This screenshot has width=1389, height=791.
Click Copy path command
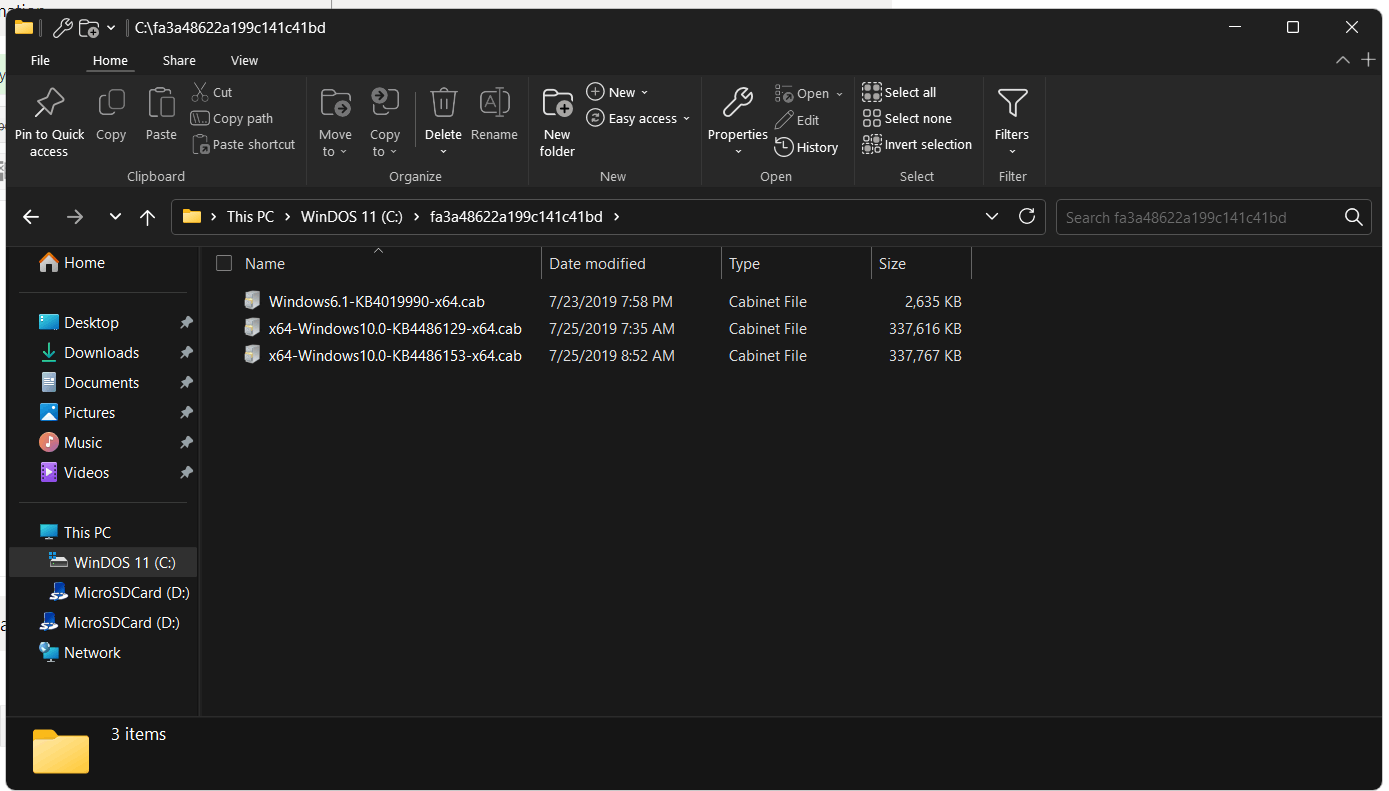pyautogui.click(x=232, y=118)
